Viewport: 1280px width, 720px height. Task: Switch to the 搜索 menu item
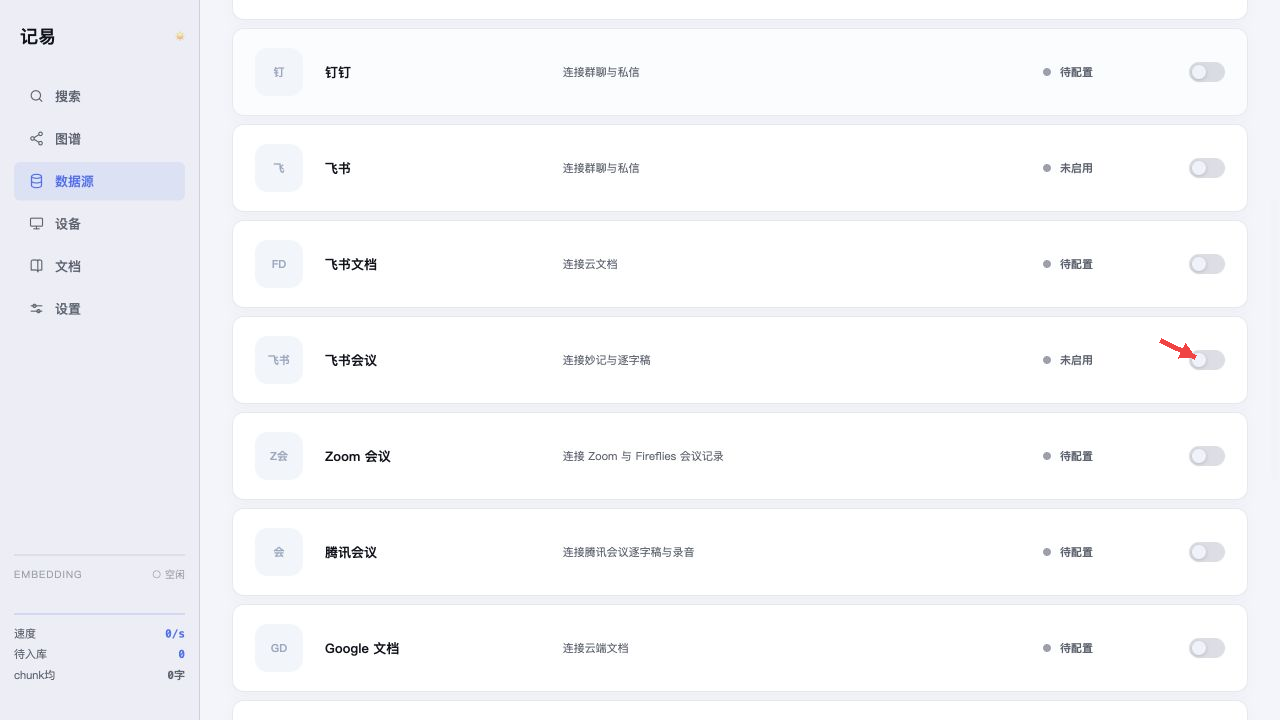point(99,96)
